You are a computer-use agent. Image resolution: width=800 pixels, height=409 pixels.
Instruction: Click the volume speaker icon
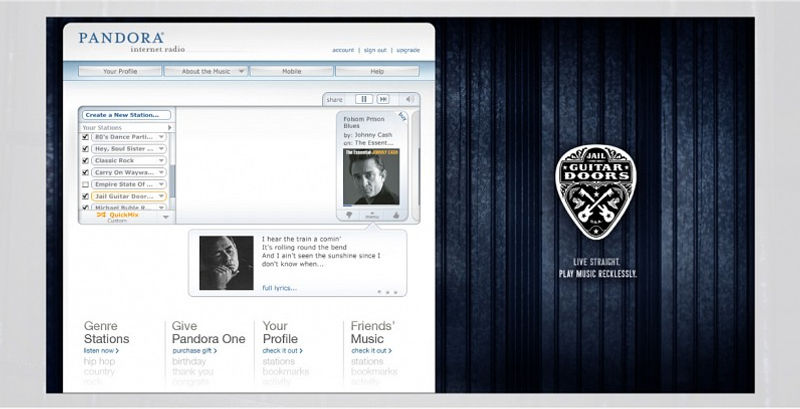[x=409, y=99]
